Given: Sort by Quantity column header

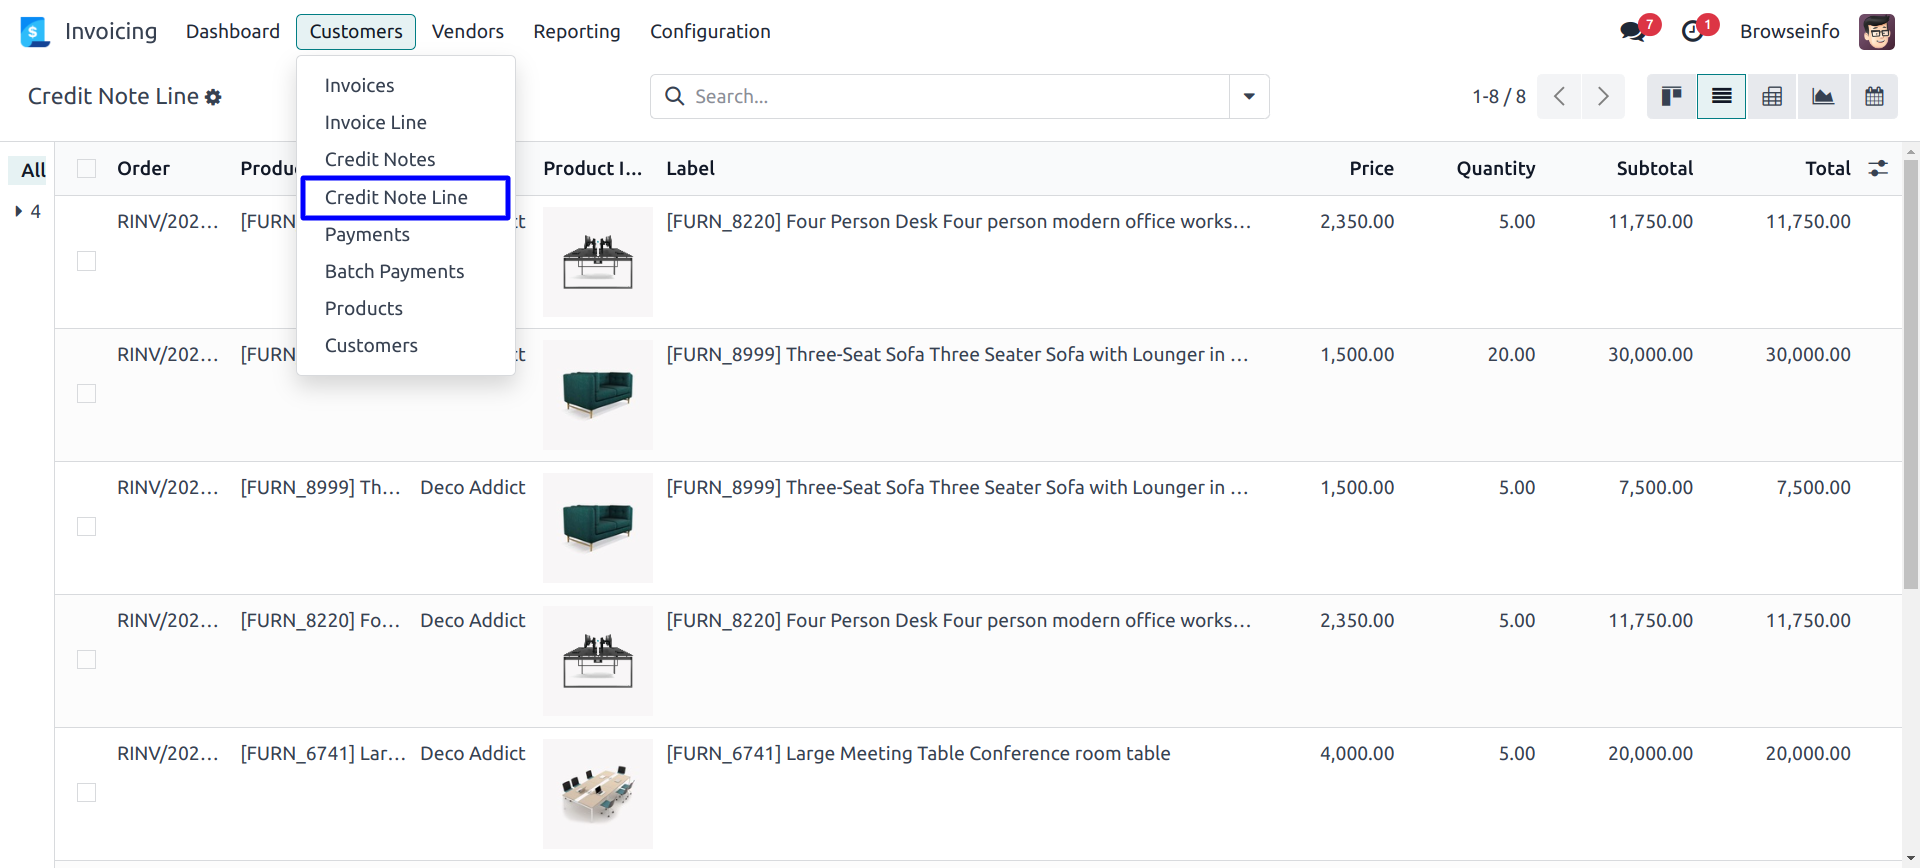Looking at the screenshot, I should pyautogui.click(x=1495, y=168).
